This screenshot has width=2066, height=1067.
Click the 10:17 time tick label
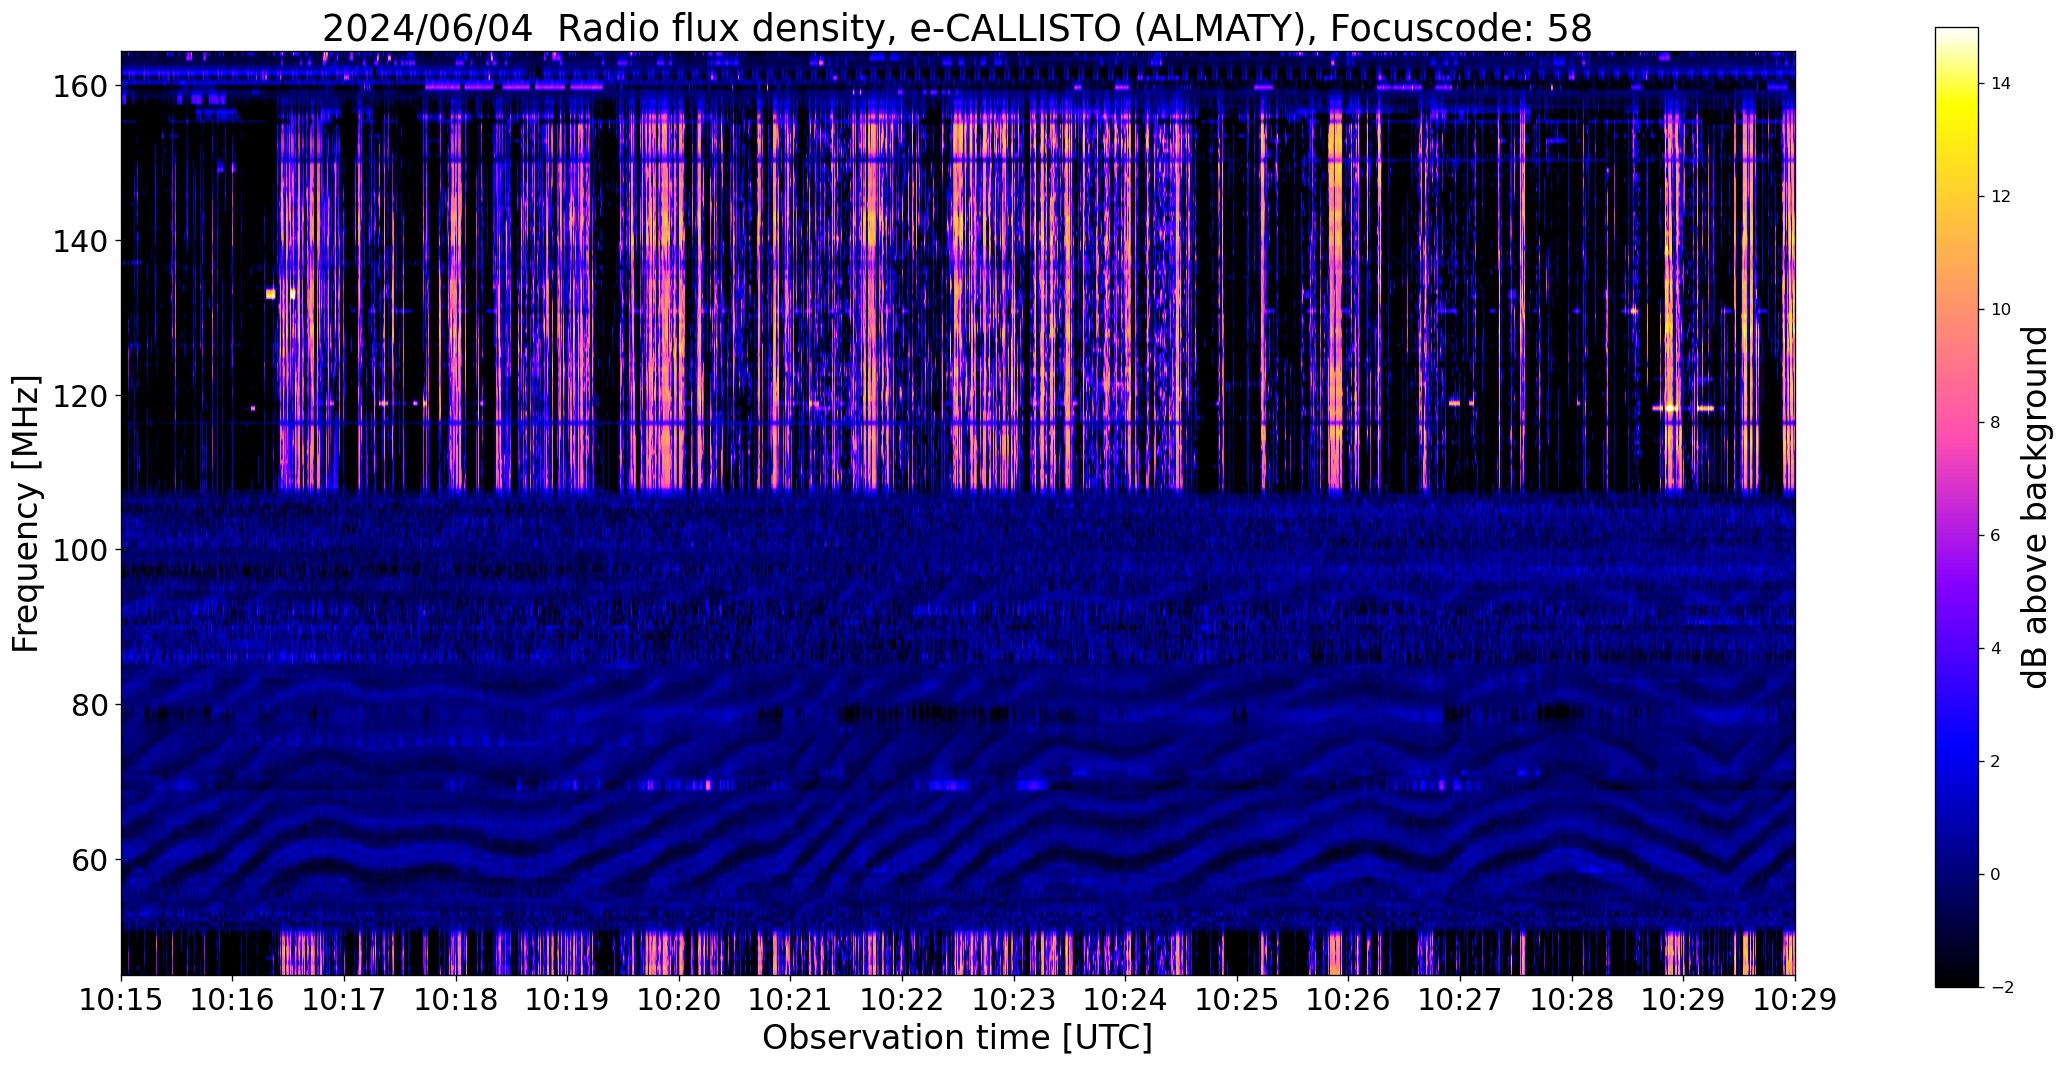click(x=344, y=1000)
